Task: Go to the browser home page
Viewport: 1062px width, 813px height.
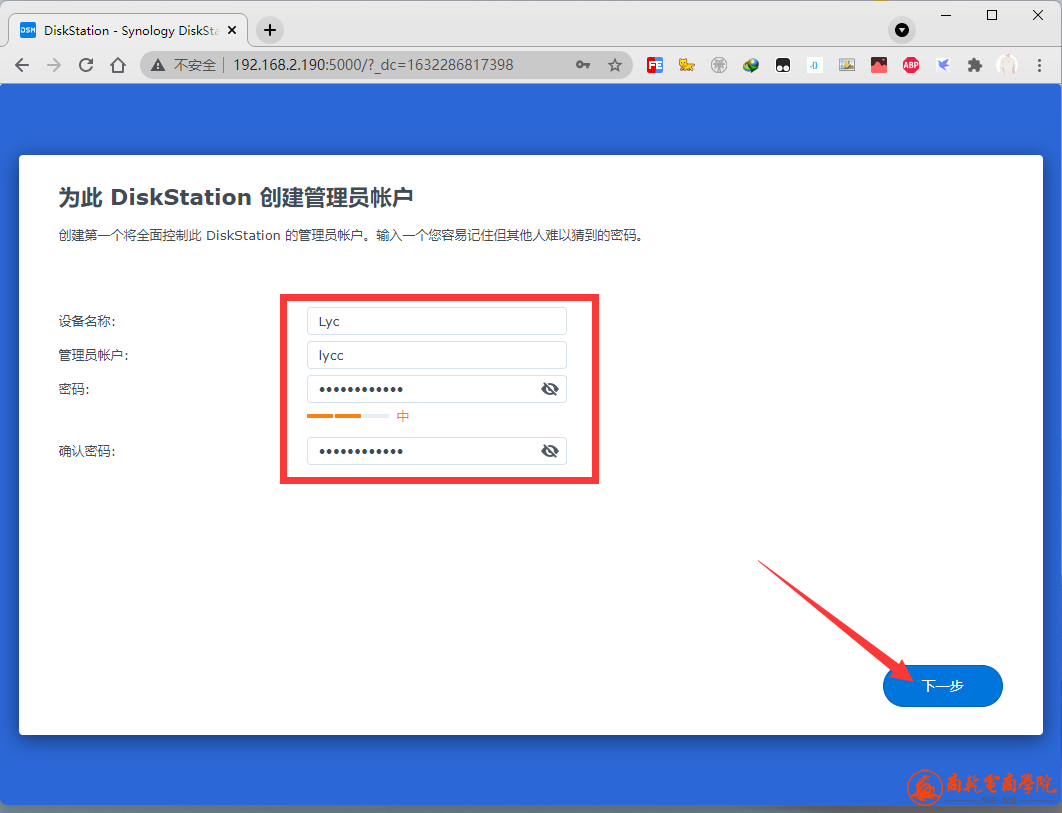Action: click(x=118, y=65)
